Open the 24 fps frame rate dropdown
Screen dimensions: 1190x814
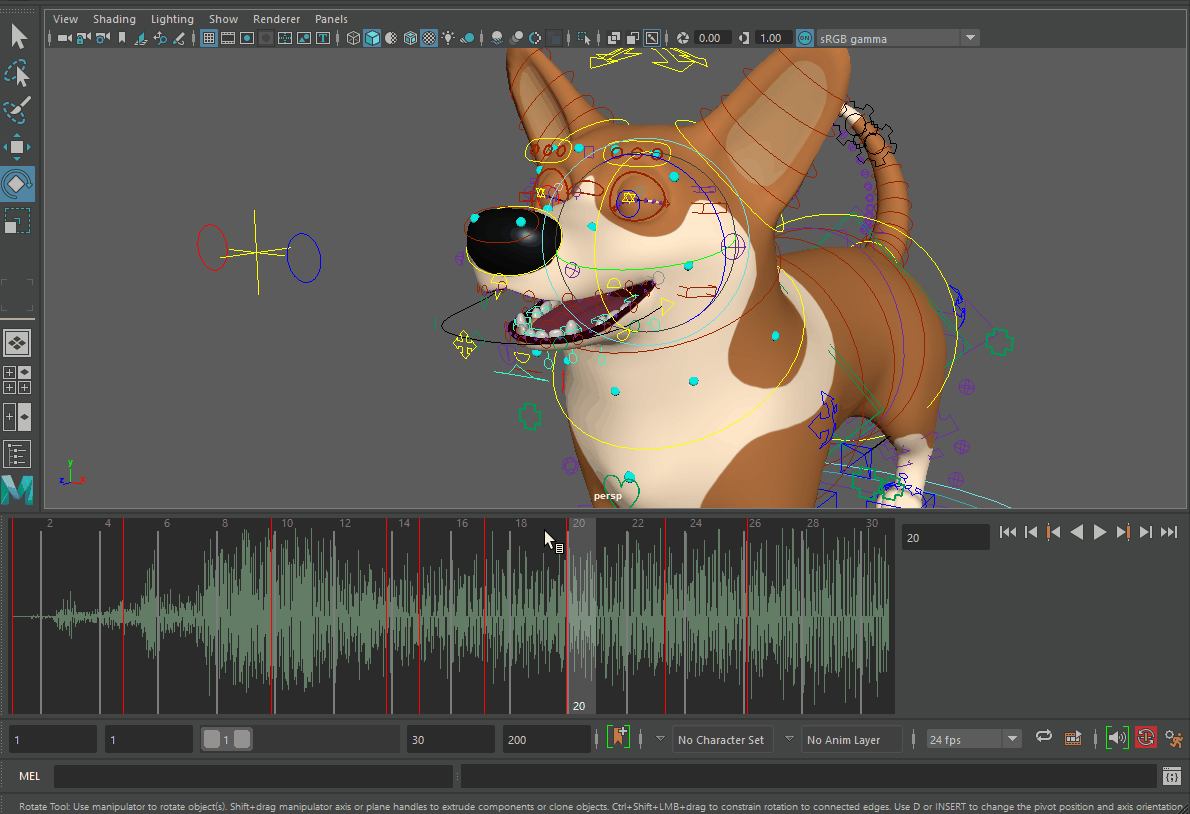click(1012, 740)
